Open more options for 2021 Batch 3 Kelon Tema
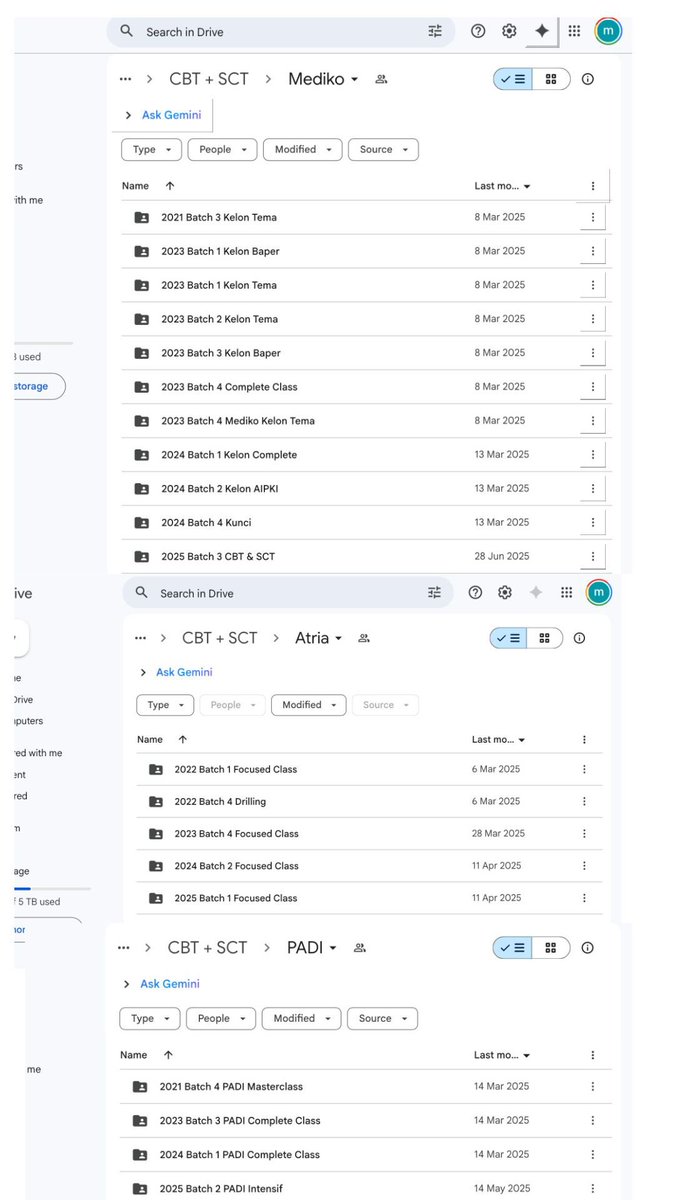 point(593,217)
